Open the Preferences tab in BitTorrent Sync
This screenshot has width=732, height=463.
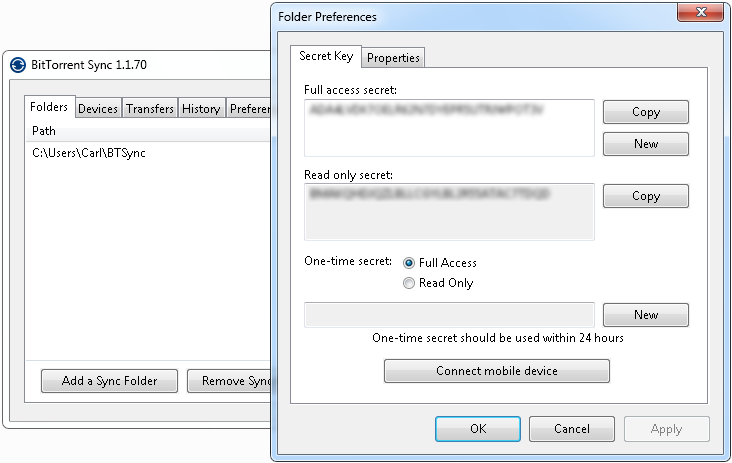coord(249,109)
